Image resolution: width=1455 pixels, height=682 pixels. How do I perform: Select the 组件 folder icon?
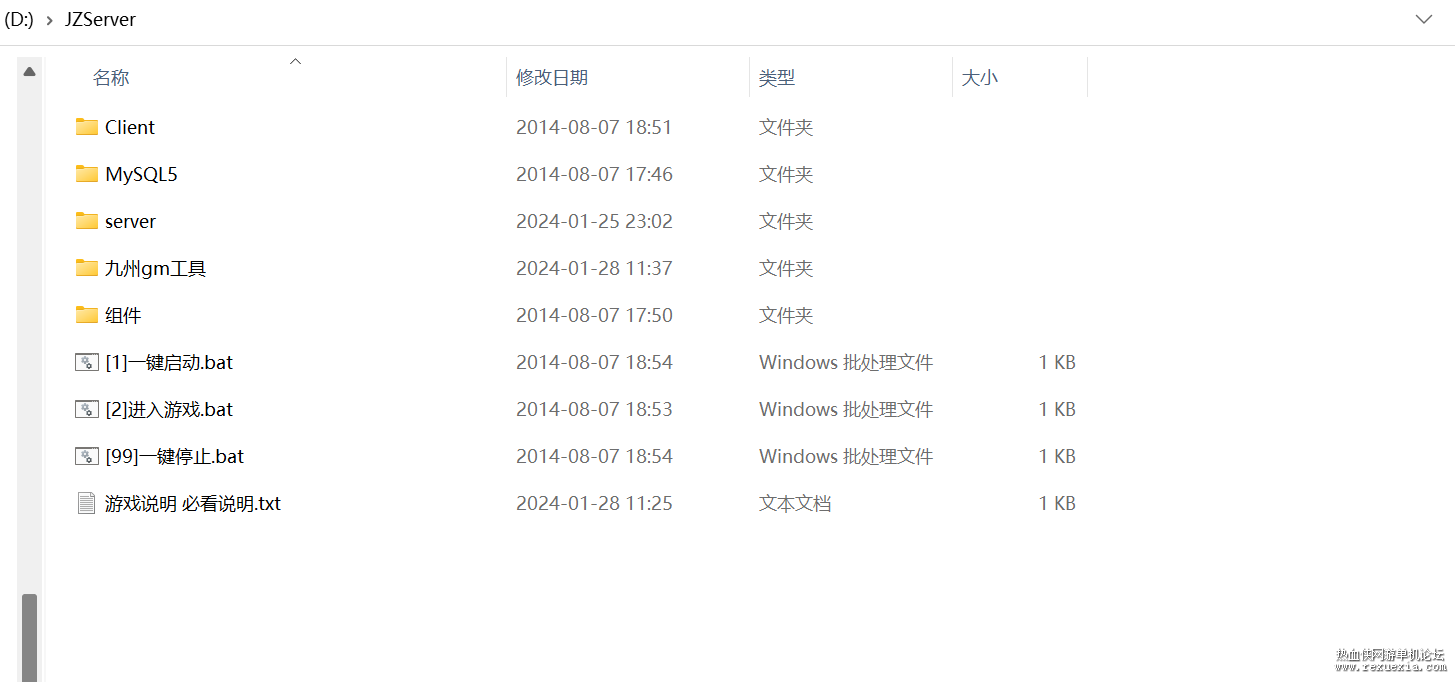pos(87,315)
